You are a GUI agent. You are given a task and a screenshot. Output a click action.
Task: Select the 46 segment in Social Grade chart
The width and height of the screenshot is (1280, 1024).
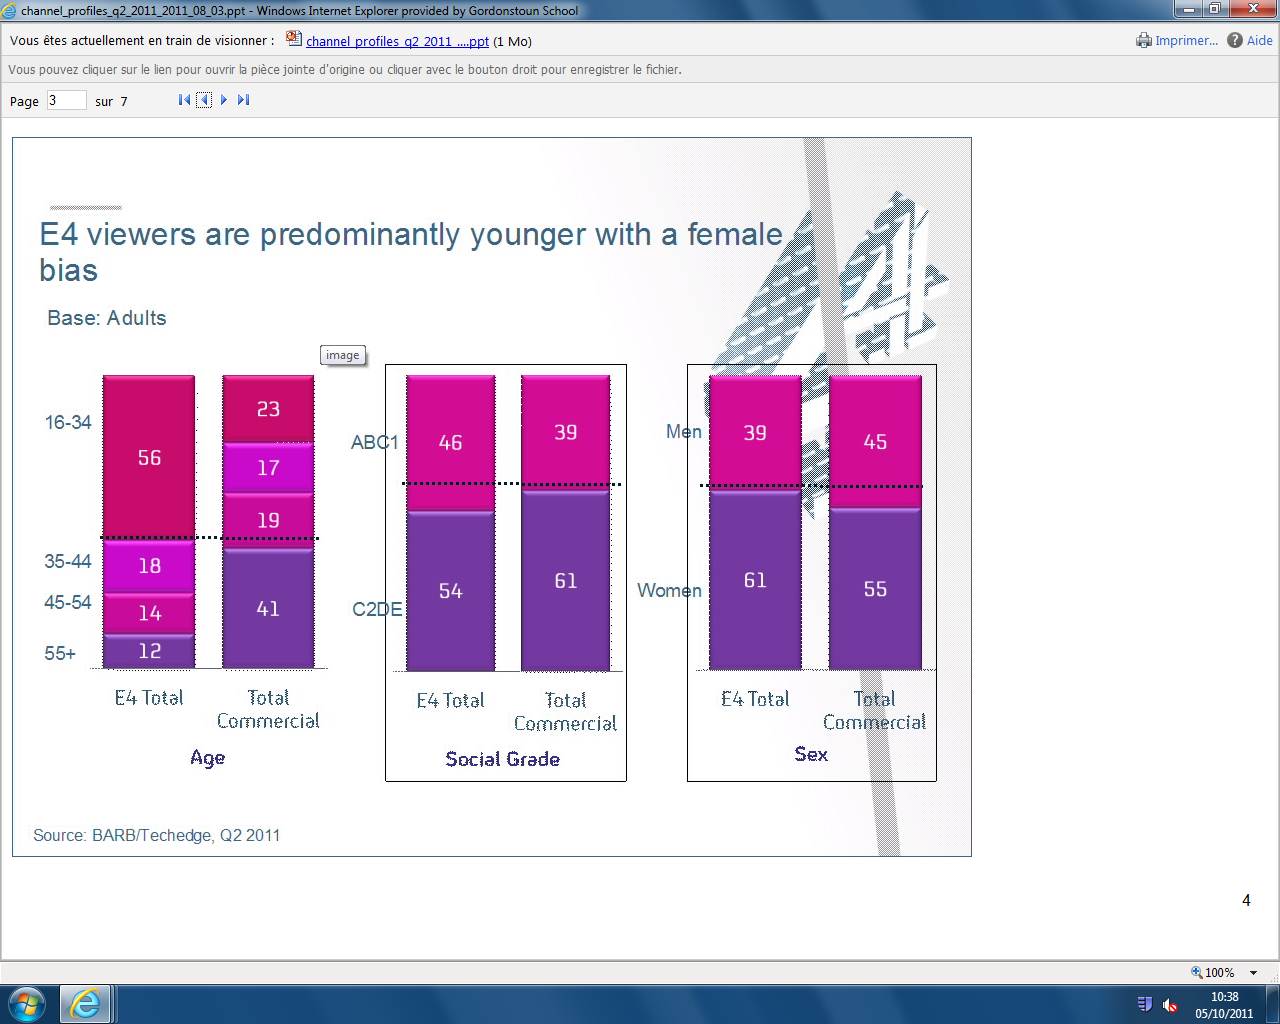[x=450, y=442]
